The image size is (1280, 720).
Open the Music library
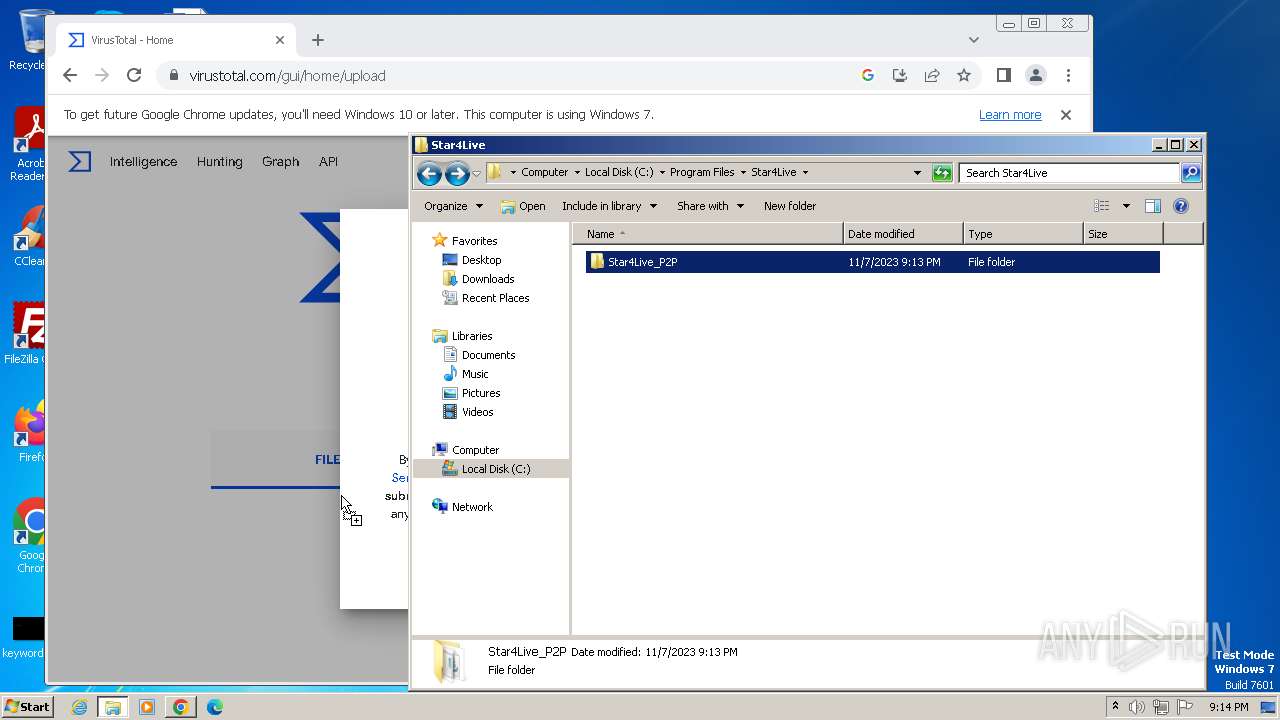pyautogui.click(x=474, y=374)
